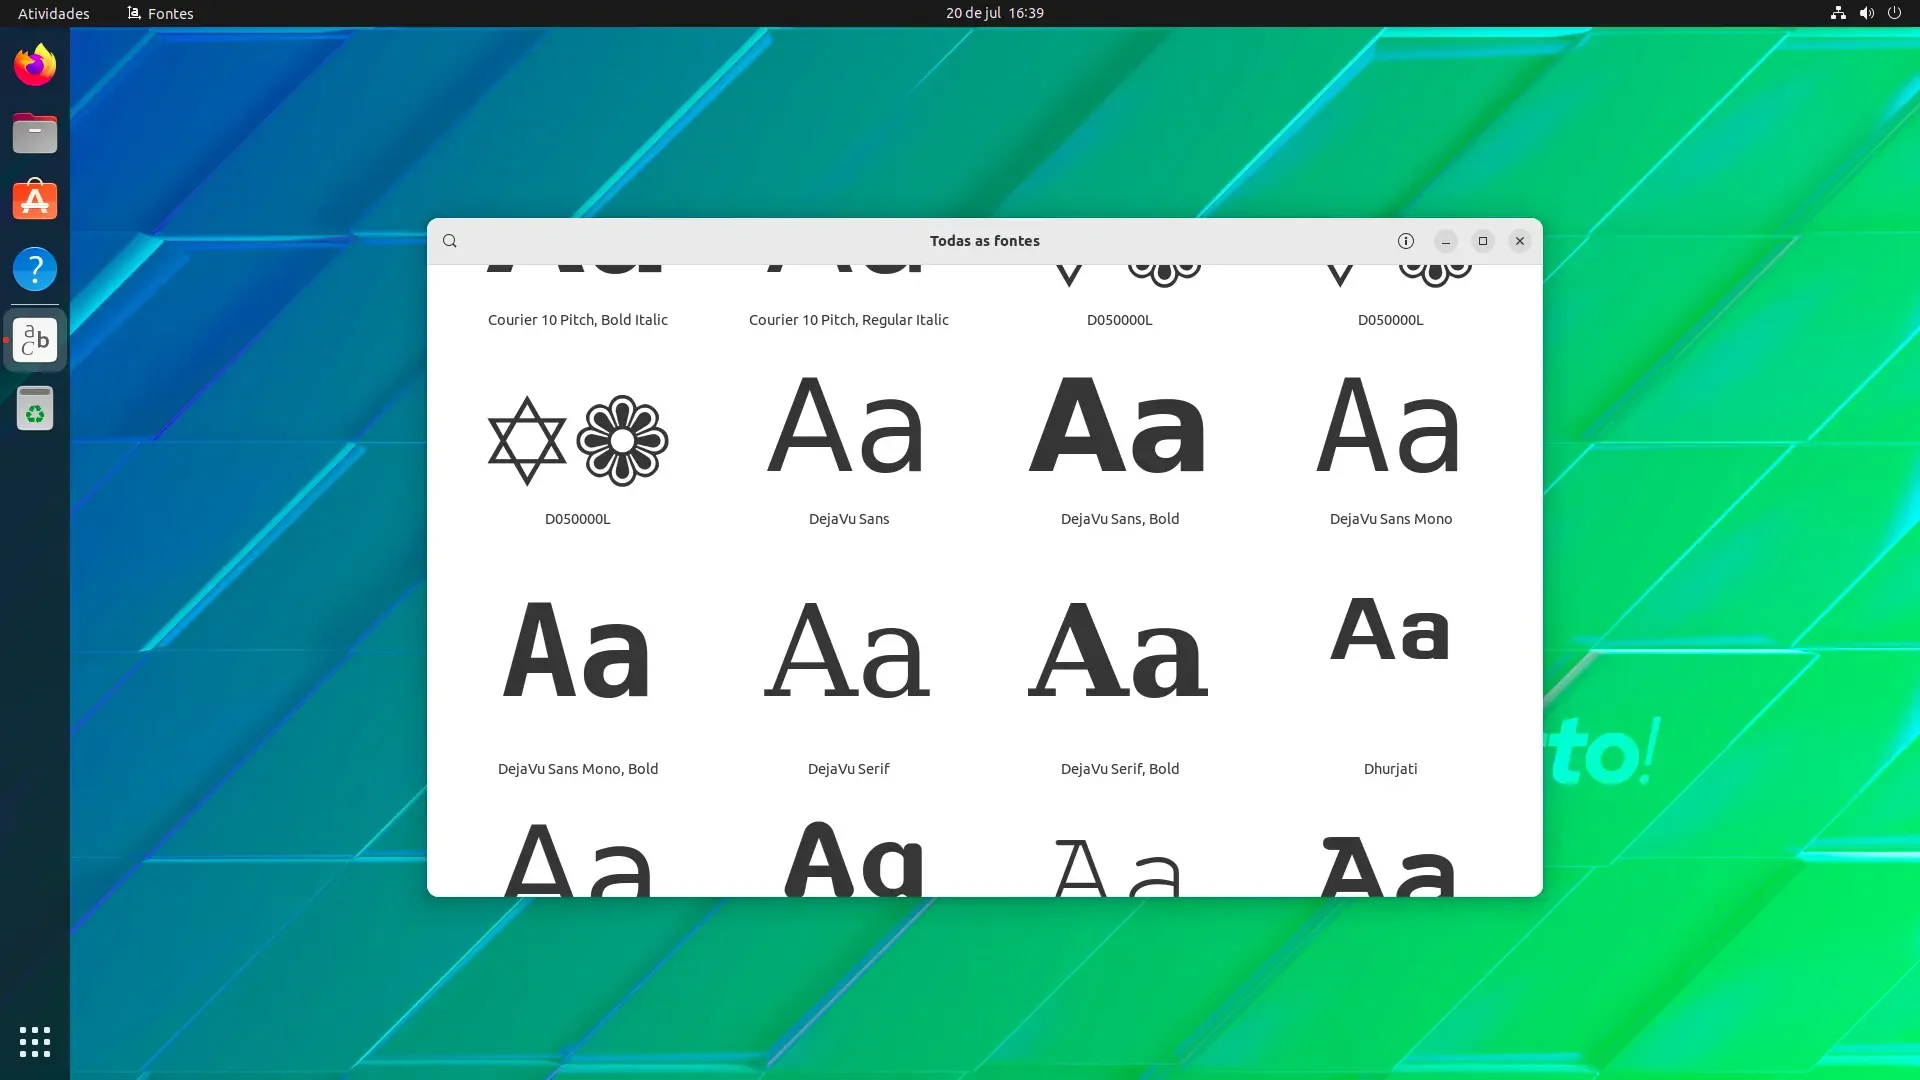This screenshot has height=1080, width=1920.
Task: Show applications grid button
Action: (35, 1041)
